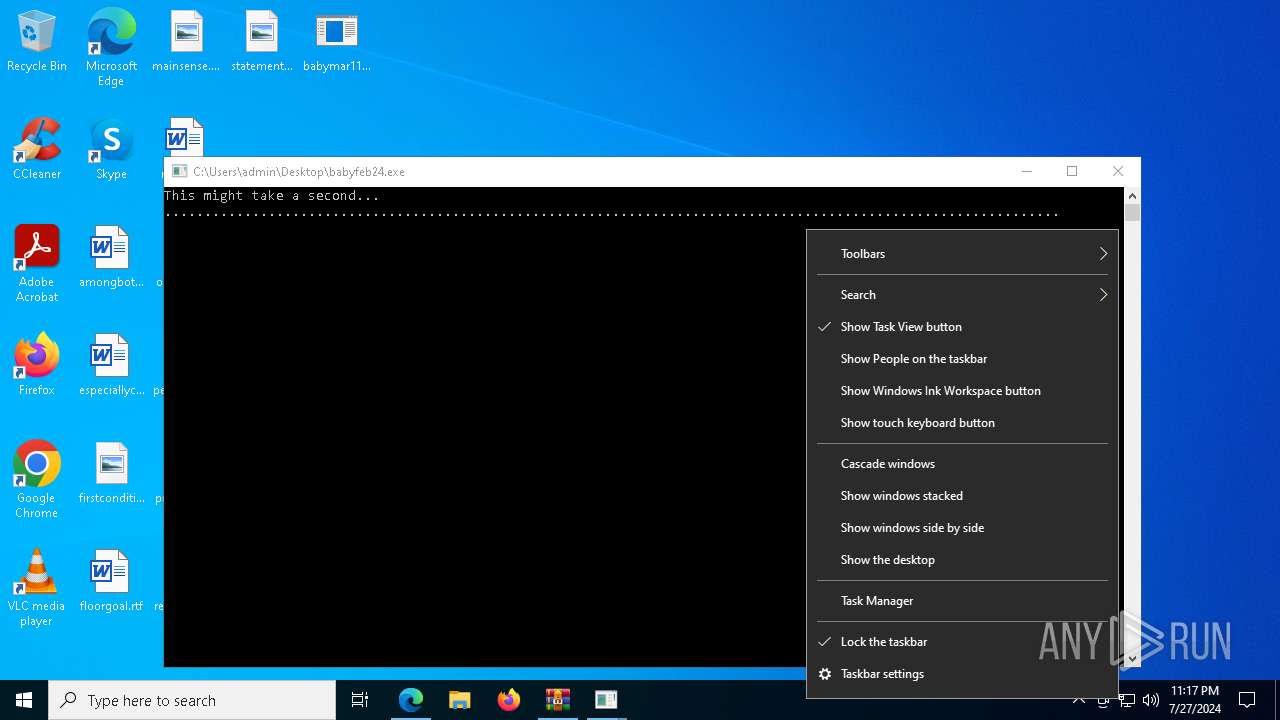The height and width of the screenshot is (720, 1280).
Task: Choose Show windows stacked
Action: coord(962,496)
